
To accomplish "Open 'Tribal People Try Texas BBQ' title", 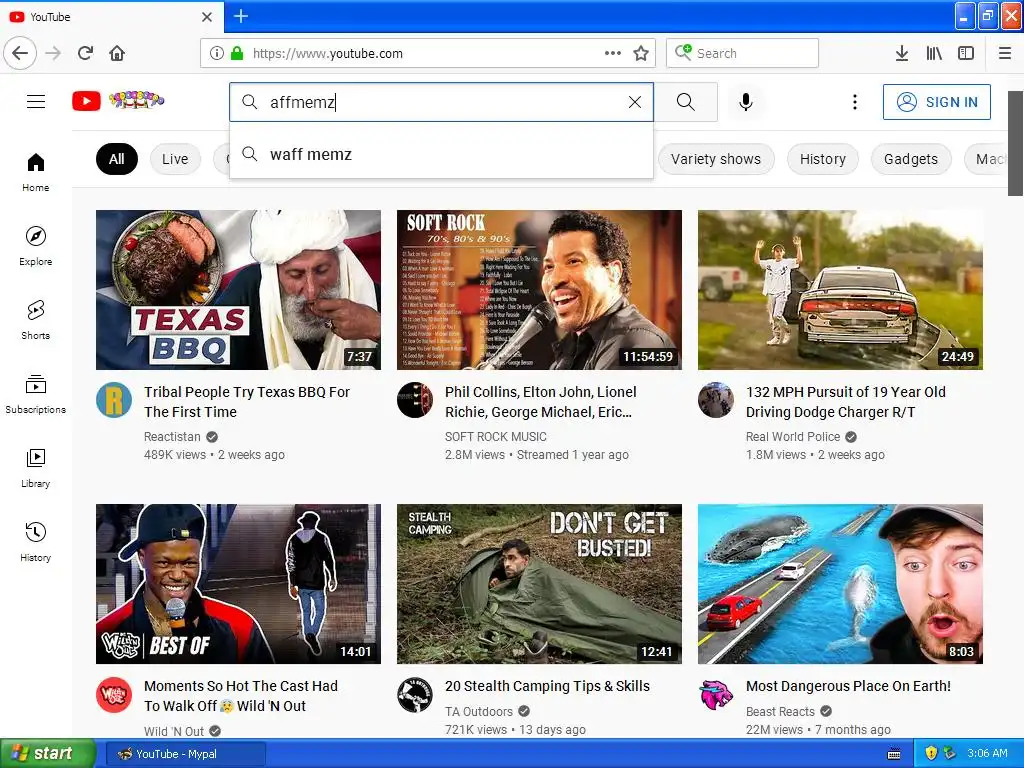I will tap(247, 402).
